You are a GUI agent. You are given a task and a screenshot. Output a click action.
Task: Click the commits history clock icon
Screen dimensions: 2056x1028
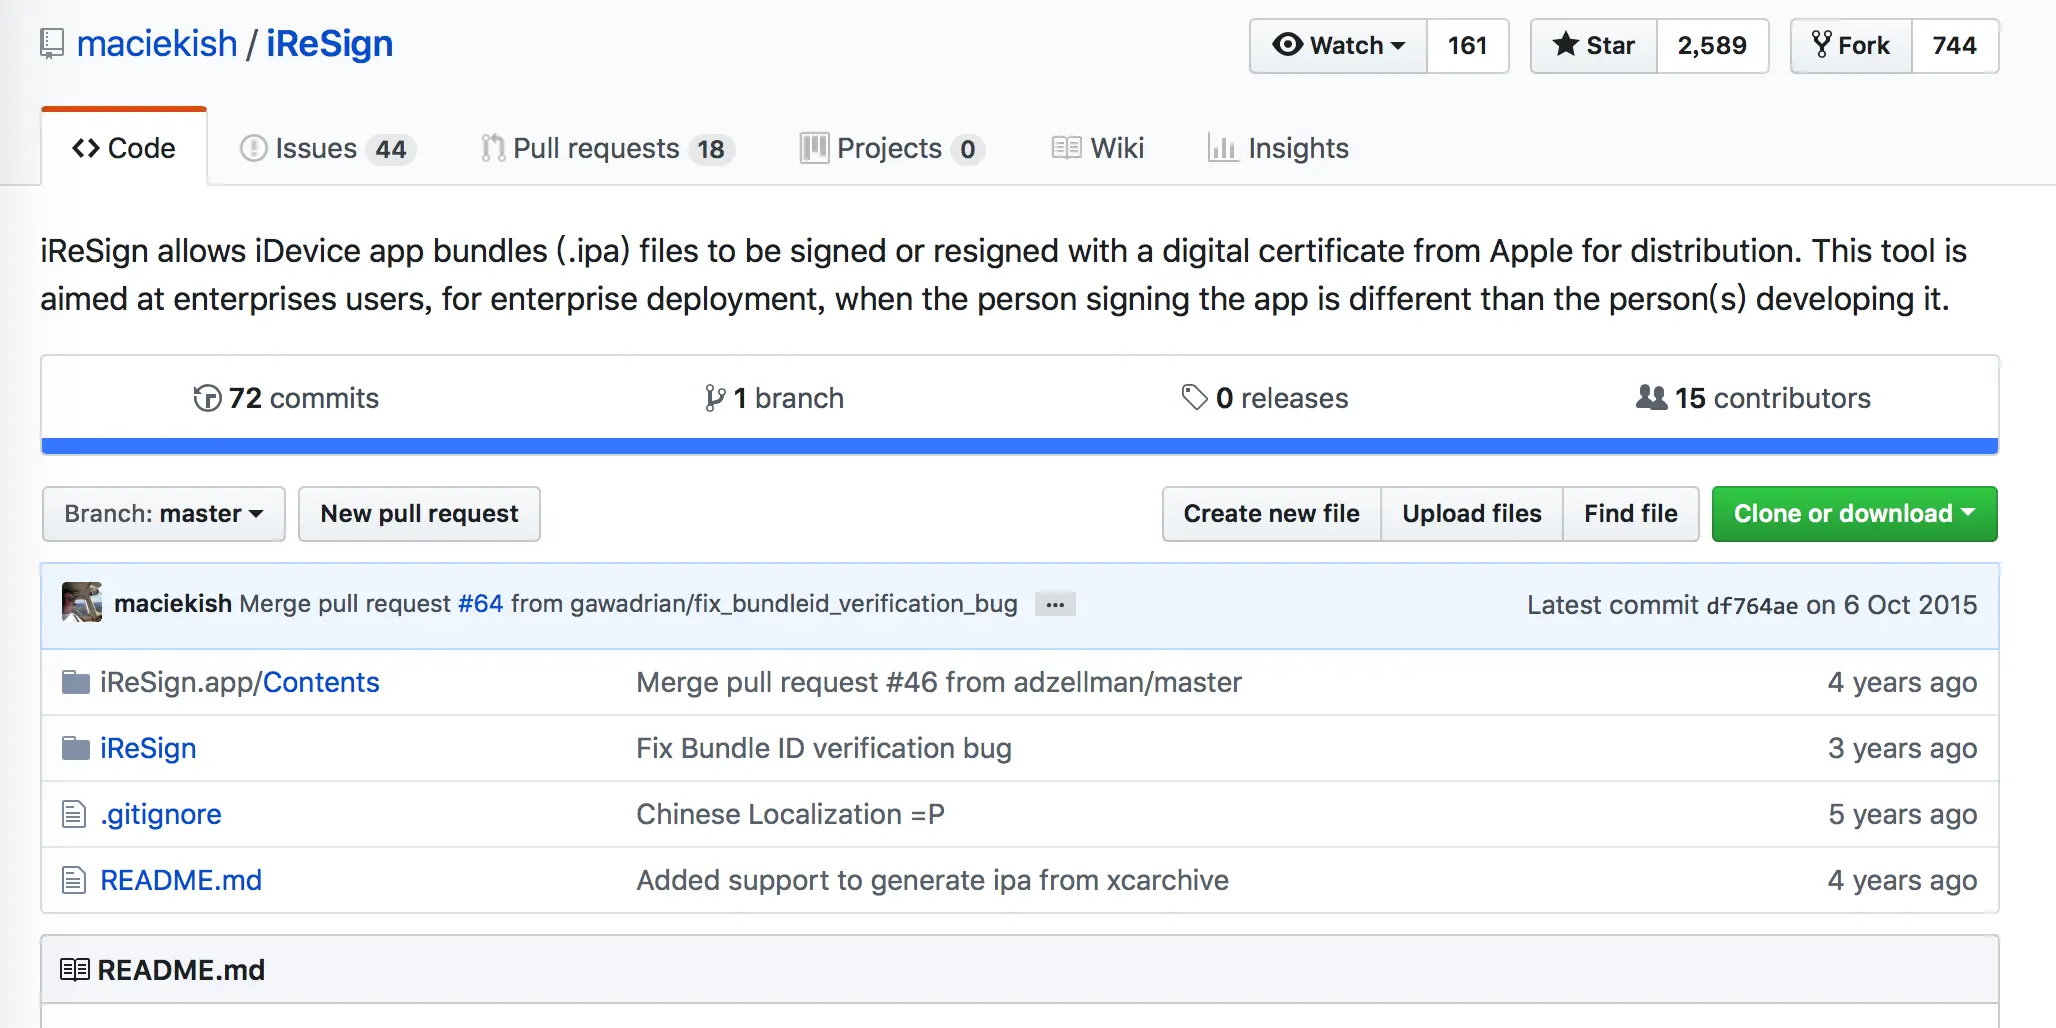click(x=207, y=398)
